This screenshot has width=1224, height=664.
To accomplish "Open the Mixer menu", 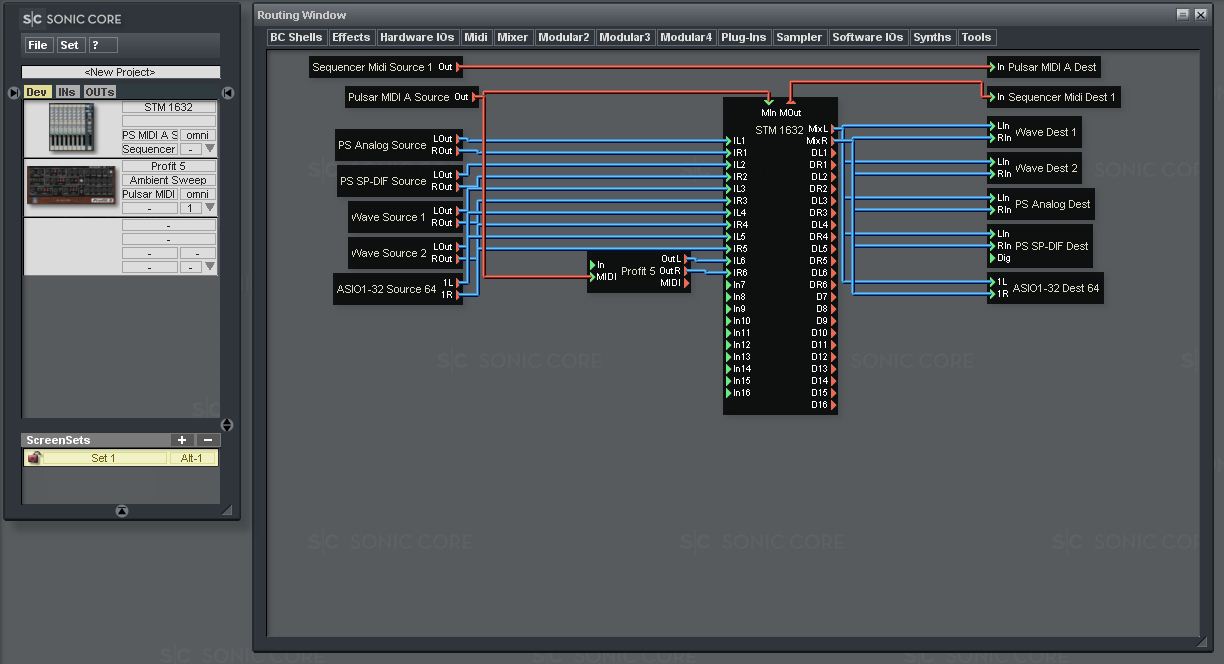I will [x=513, y=37].
